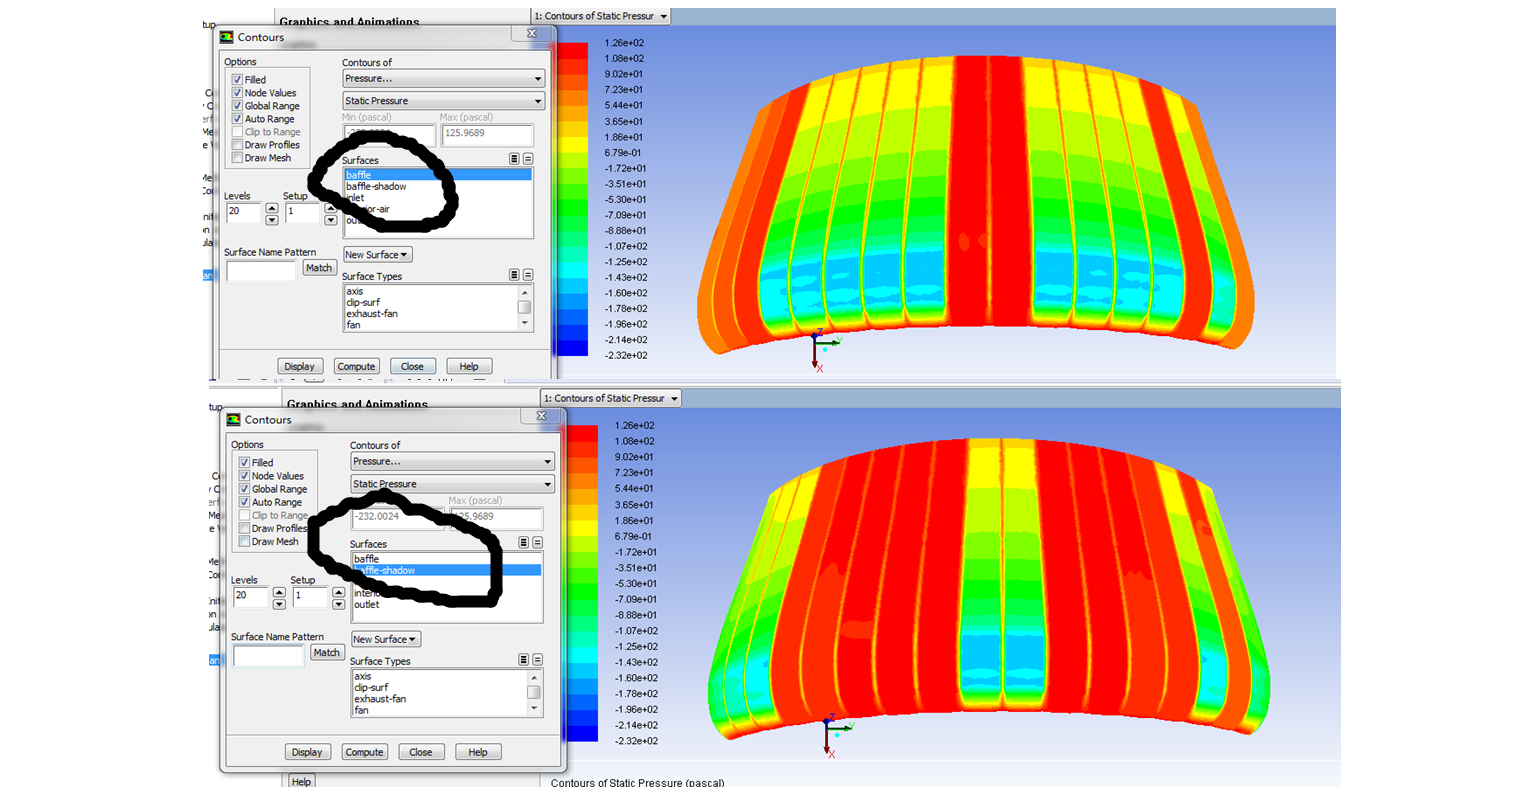Viewport: 1540px width, 800px height.
Task: Select outlet surface in bottom dialog list
Action: click(367, 605)
